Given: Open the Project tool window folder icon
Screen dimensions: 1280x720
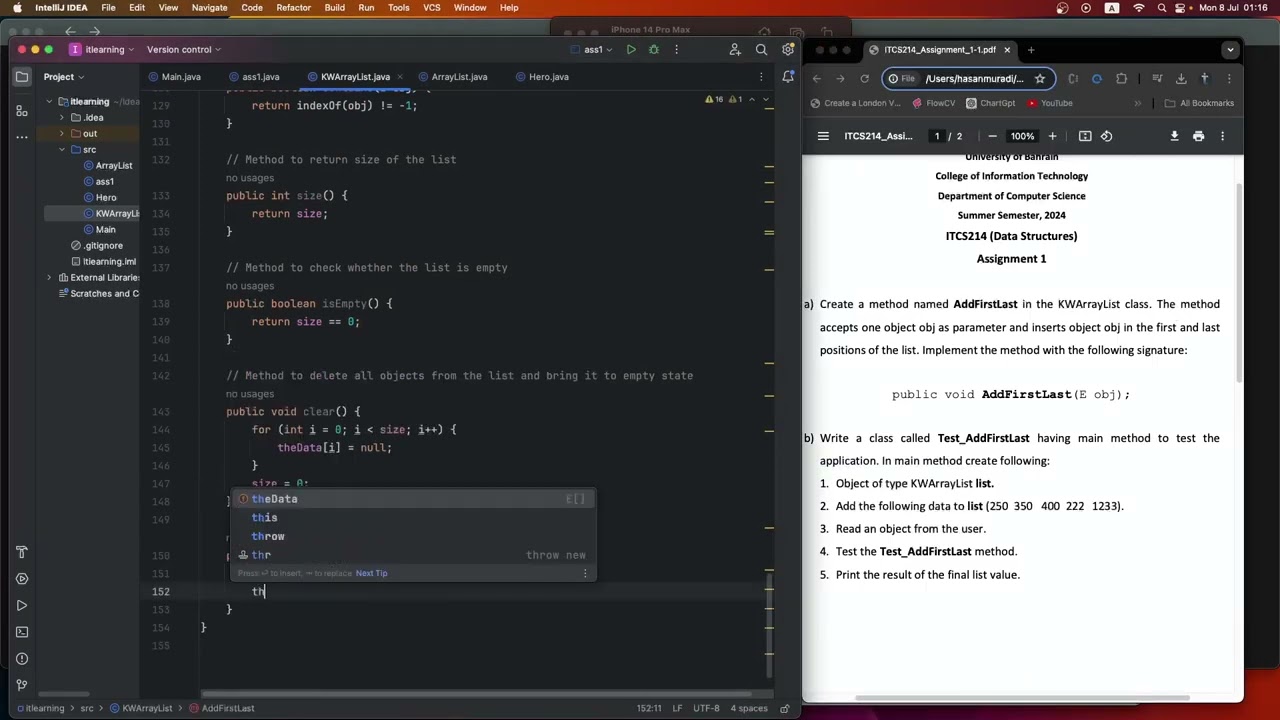Looking at the screenshot, I should coord(22,77).
